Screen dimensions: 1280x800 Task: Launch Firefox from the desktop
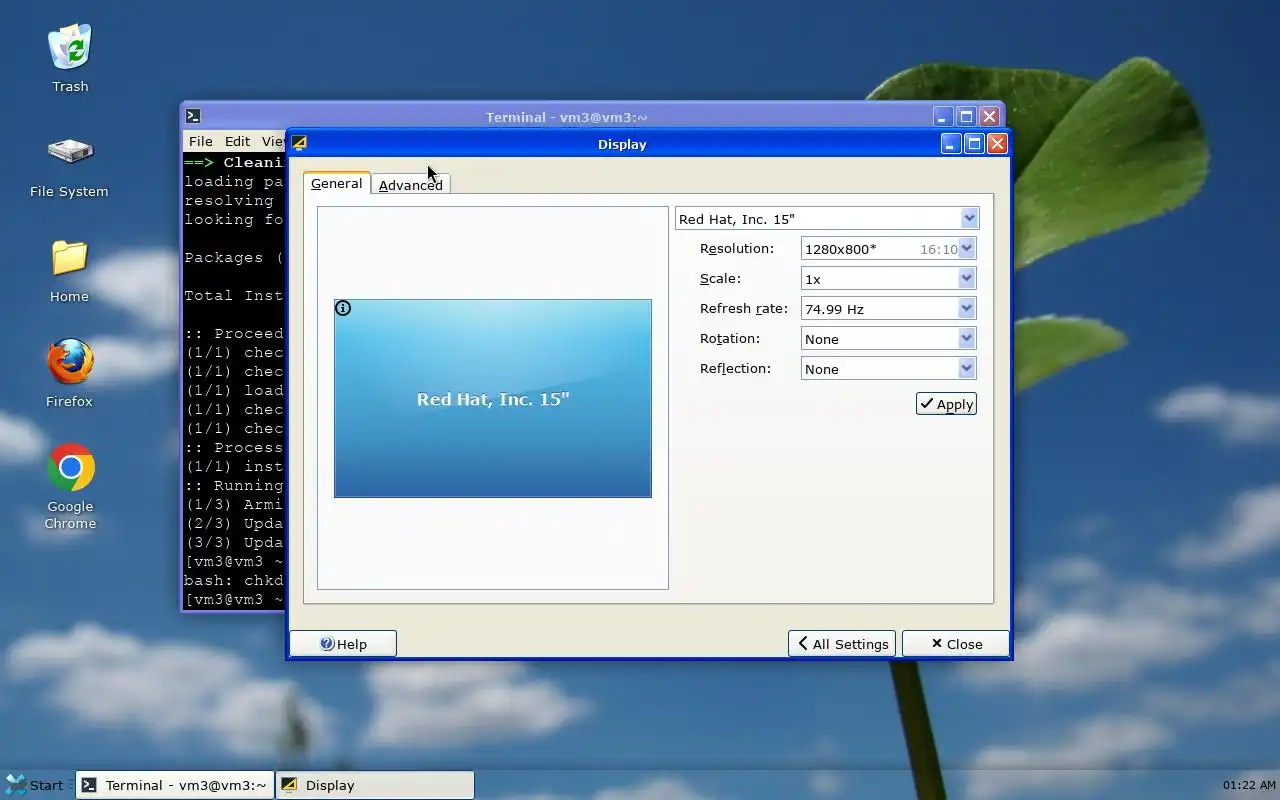(69, 373)
